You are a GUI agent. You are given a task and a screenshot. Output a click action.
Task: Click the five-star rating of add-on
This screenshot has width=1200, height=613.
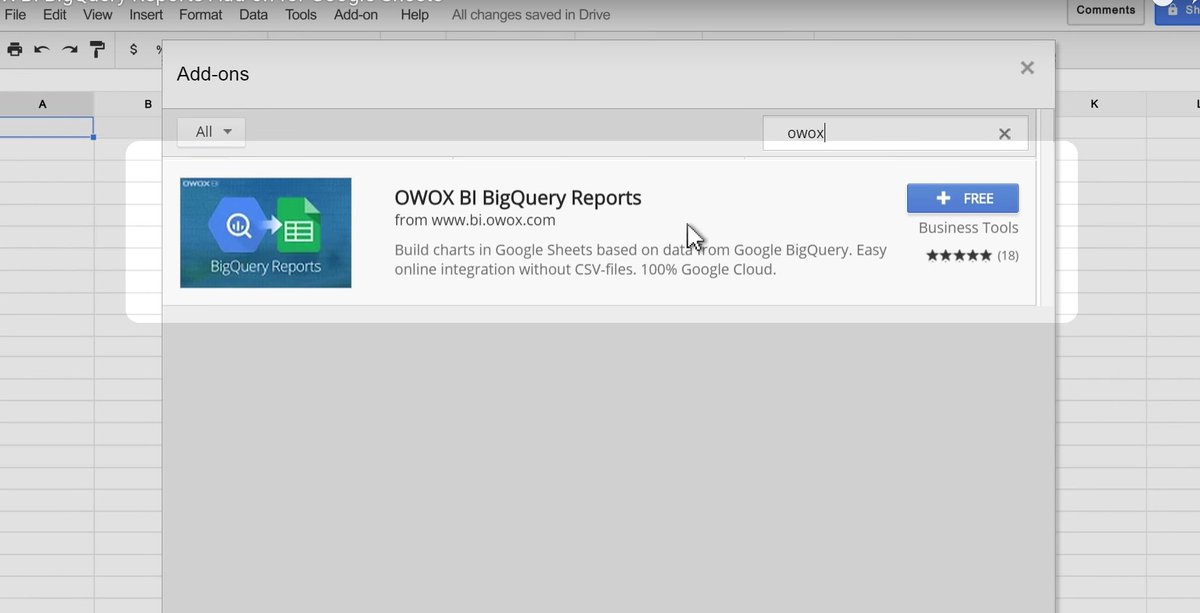(x=959, y=255)
